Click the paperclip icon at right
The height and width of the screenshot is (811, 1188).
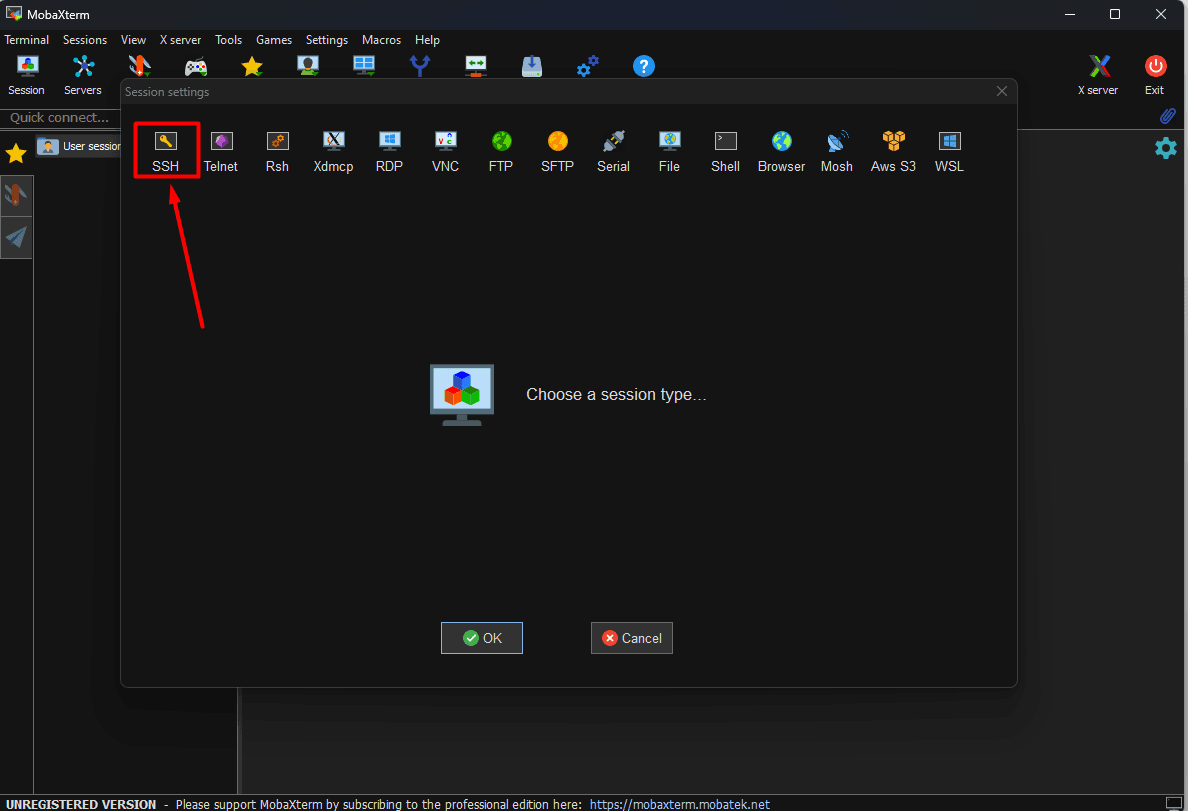tap(1168, 116)
